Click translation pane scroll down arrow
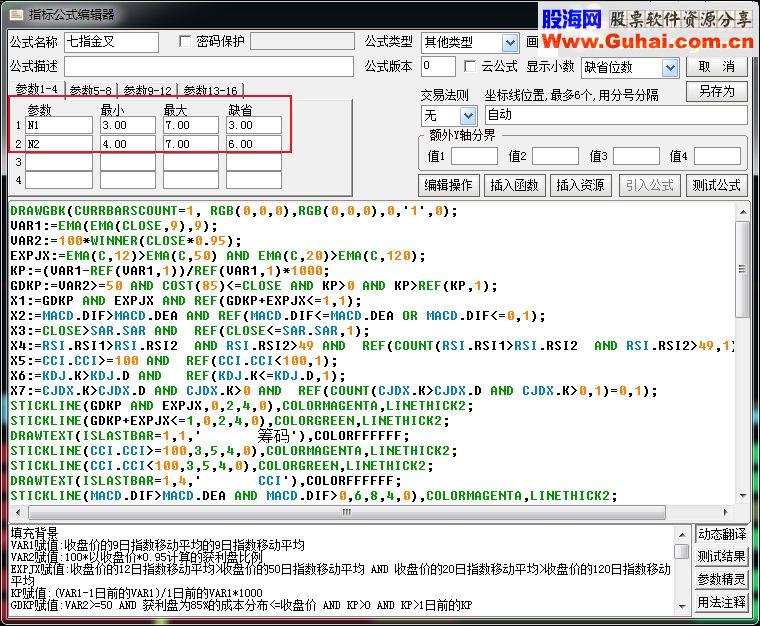The width and height of the screenshot is (760, 626). [x=682, y=606]
